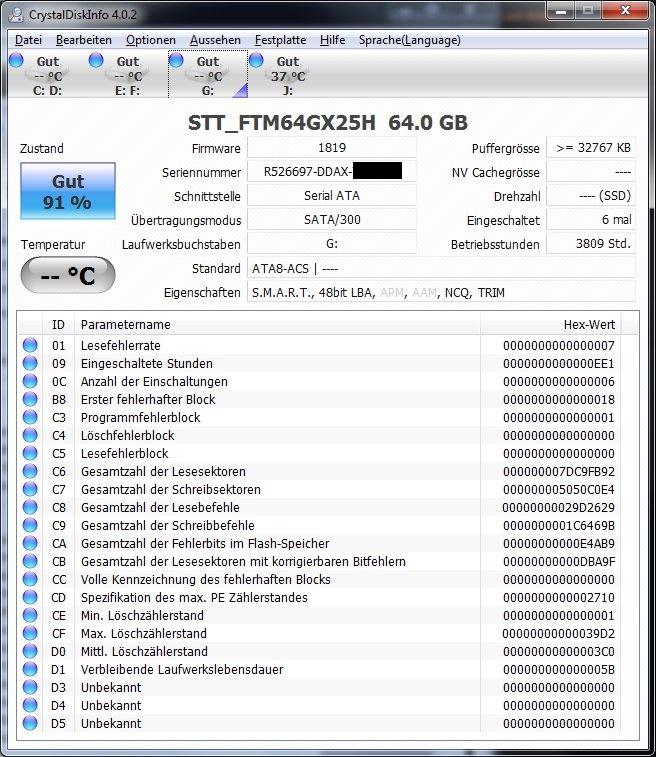Image resolution: width=656 pixels, height=757 pixels.
Task: Click the Schnittstelle field Serial ATA
Action: tap(332, 196)
